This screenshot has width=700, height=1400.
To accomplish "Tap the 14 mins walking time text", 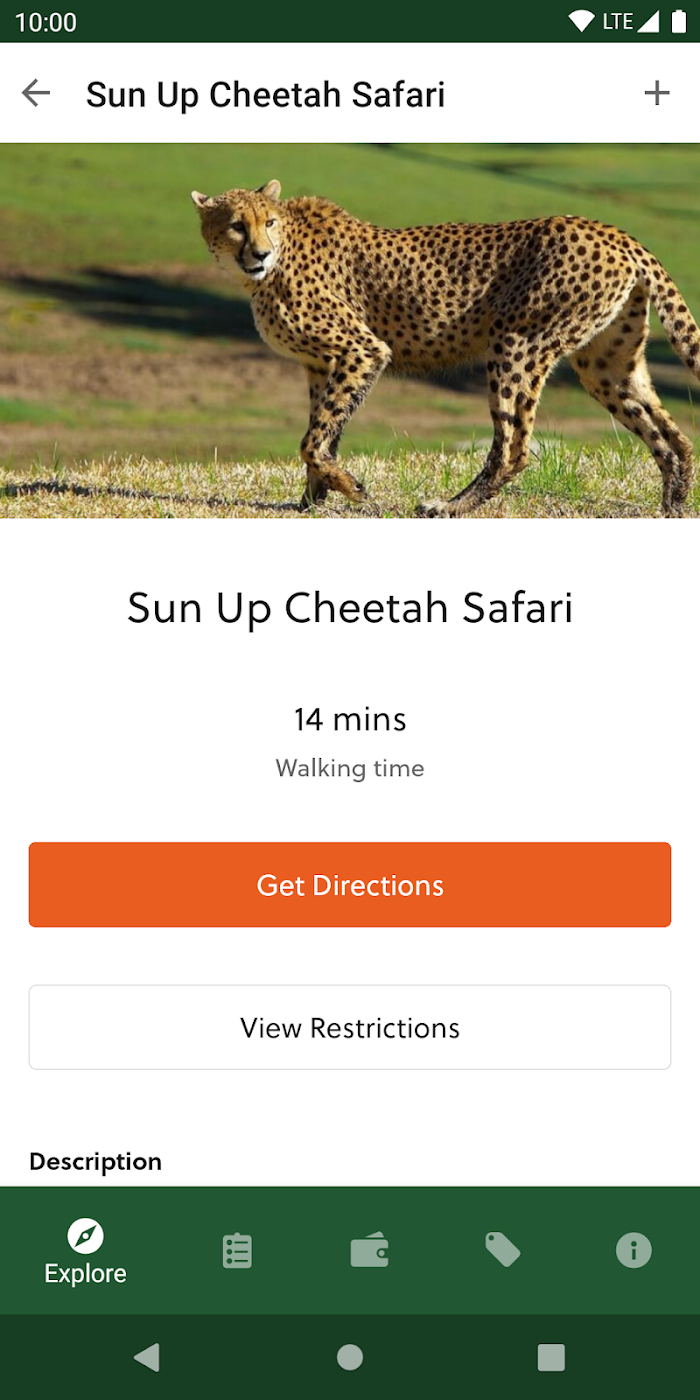I will [350, 719].
